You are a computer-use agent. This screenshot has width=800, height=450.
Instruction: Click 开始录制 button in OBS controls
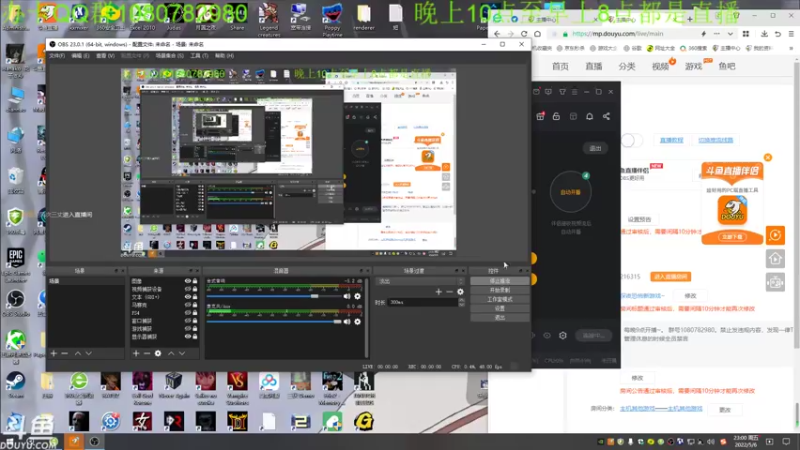(x=499, y=290)
